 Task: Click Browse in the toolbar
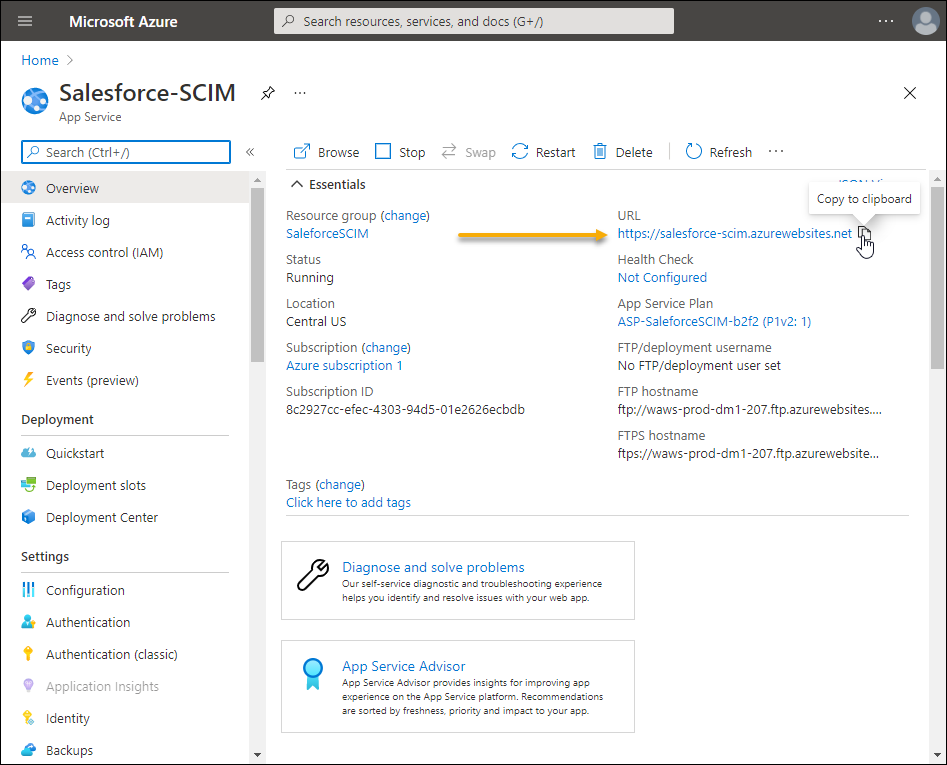pos(326,152)
